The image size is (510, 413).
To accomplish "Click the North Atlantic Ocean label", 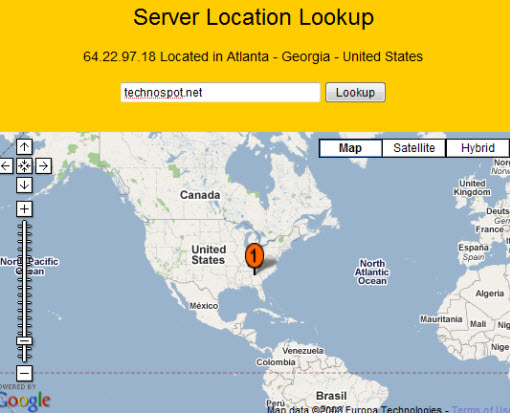I will coord(372,272).
